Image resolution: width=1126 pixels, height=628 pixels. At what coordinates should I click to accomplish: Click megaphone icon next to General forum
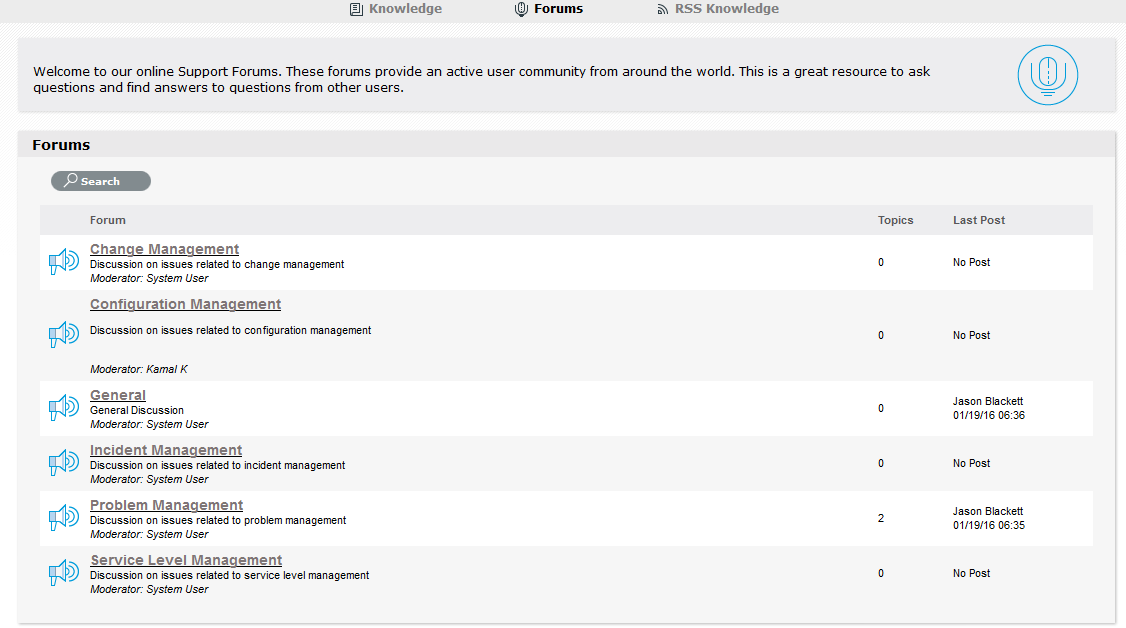64,408
